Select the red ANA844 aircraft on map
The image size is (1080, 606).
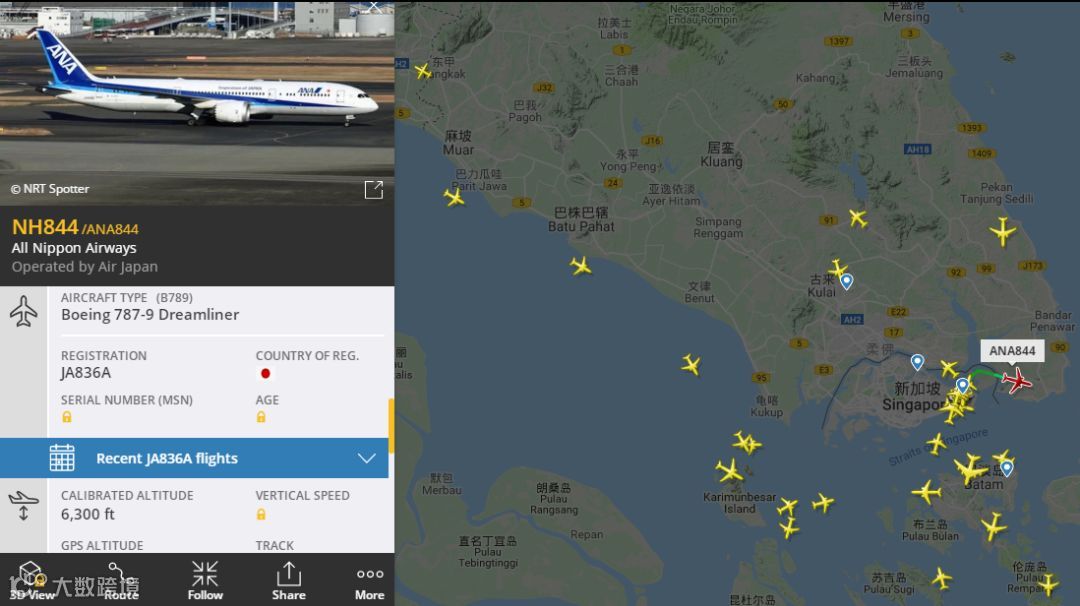1017,379
